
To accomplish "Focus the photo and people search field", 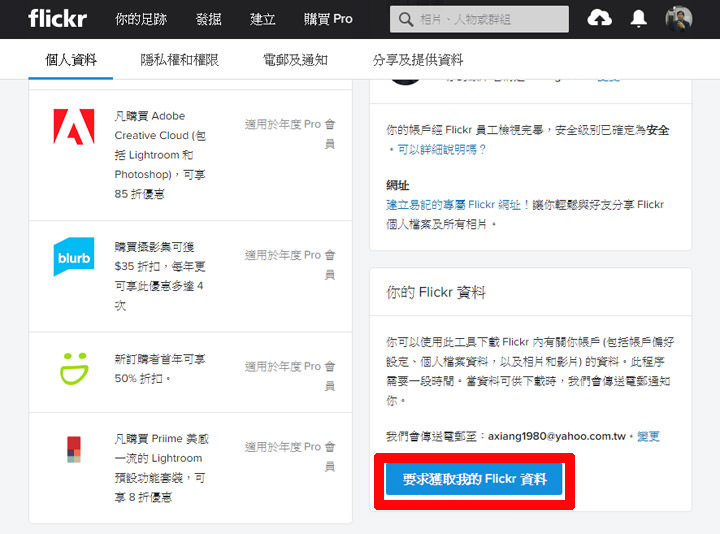I will [x=479, y=19].
